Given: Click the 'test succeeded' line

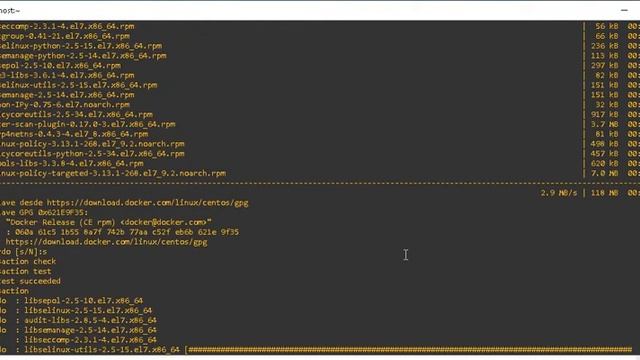Looking at the screenshot, I should pos(30,281).
